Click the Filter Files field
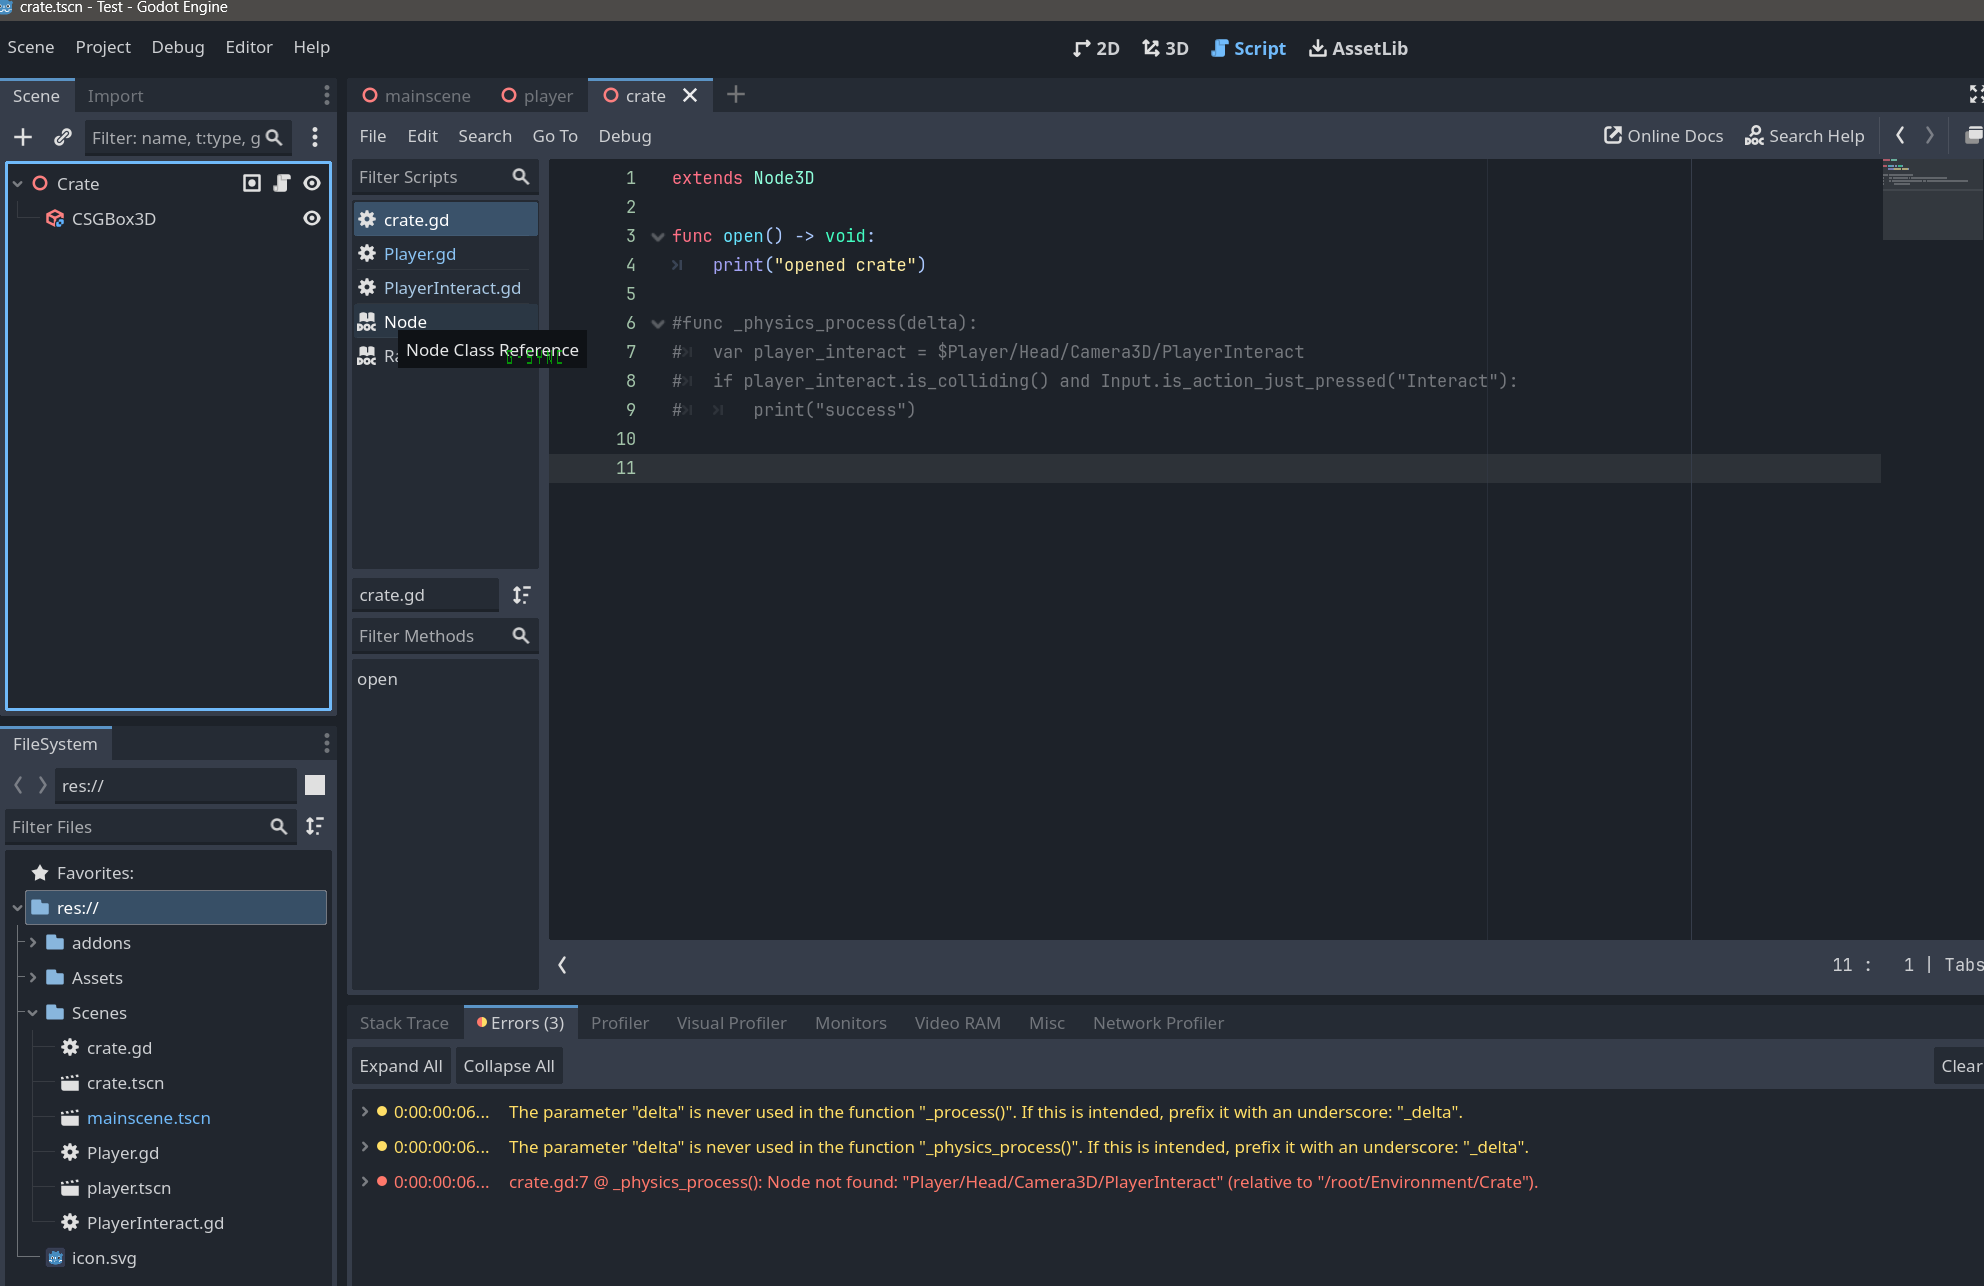 (140, 827)
